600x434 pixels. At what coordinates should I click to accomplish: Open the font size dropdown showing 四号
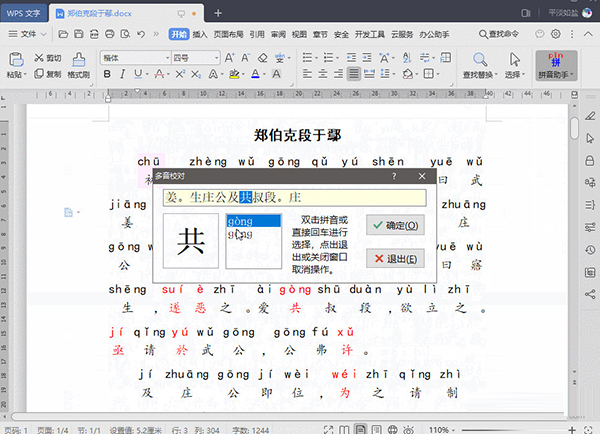point(194,58)
